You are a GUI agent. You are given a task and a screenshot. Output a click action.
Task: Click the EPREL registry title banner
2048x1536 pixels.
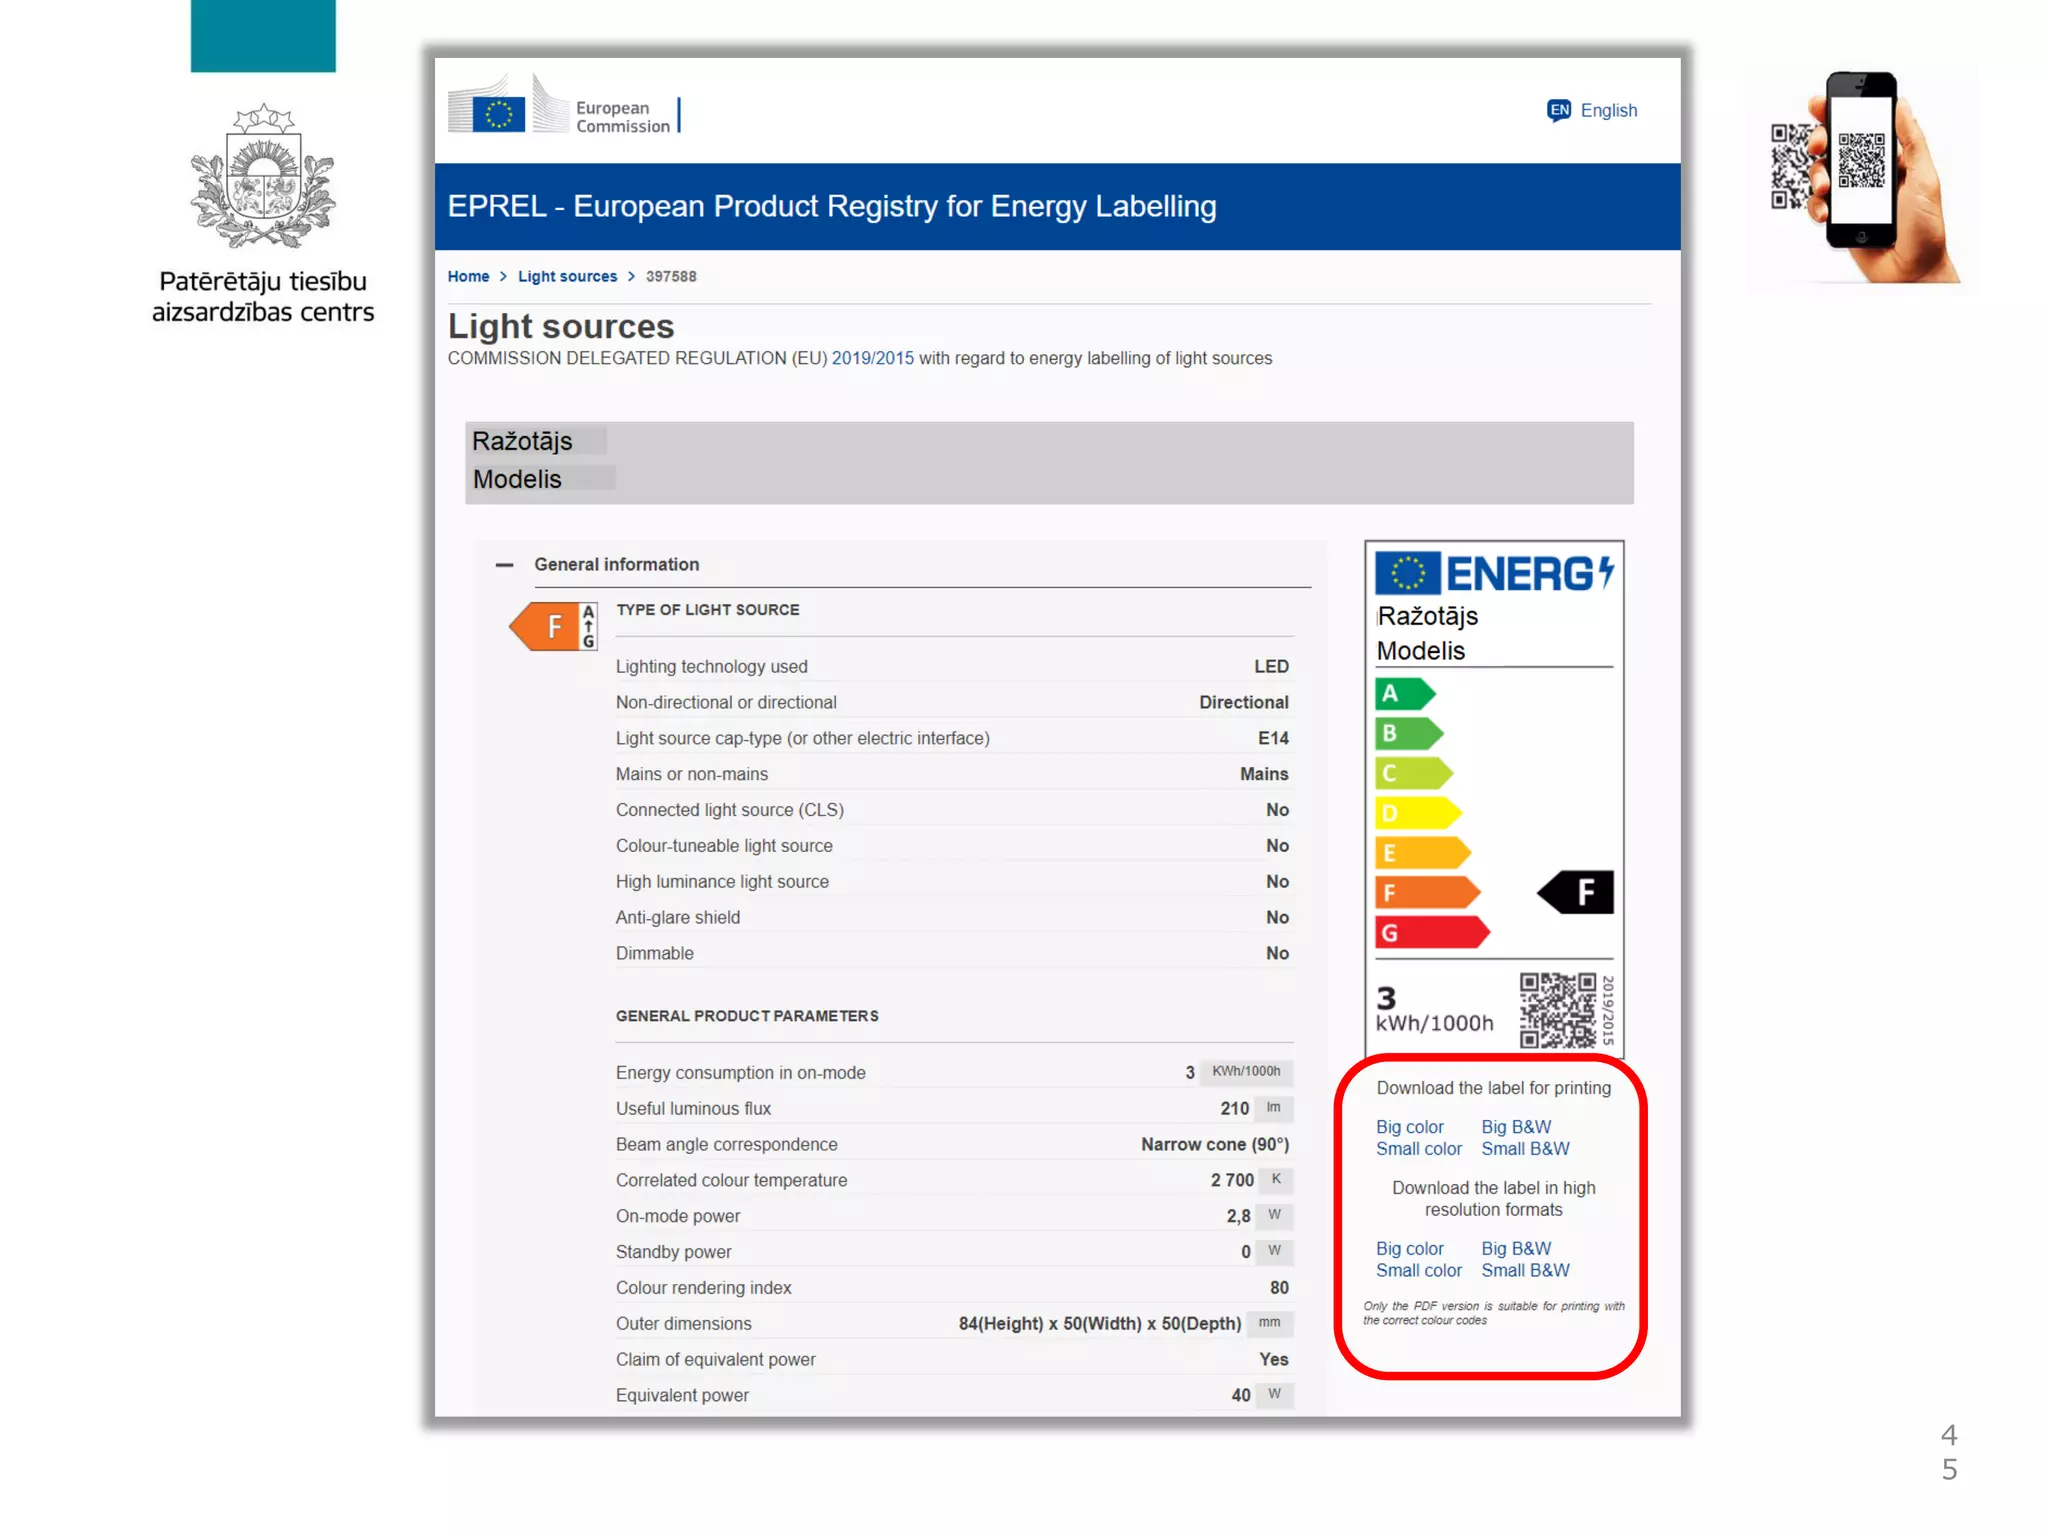(x=832, y=206)
